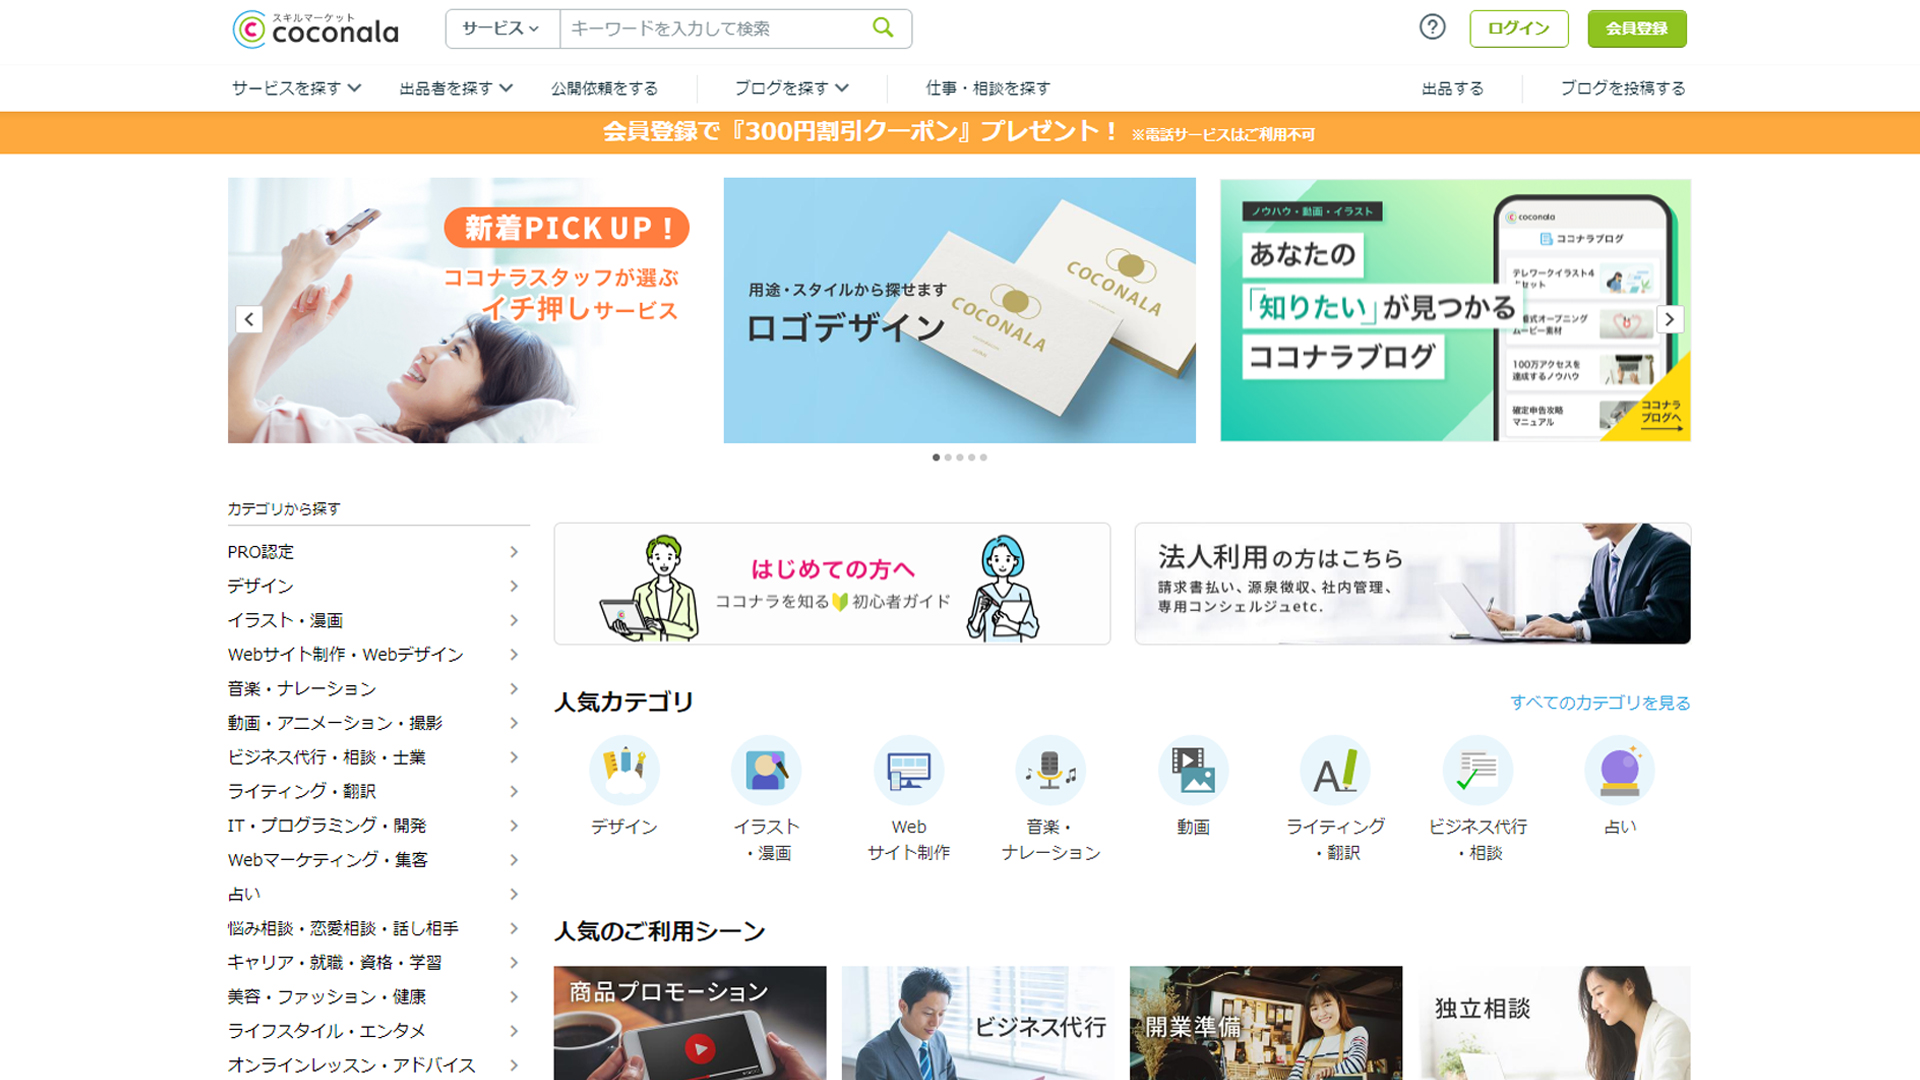
Task: Open the 公開依頼をする menu item
Action: (x=604, y=88)
